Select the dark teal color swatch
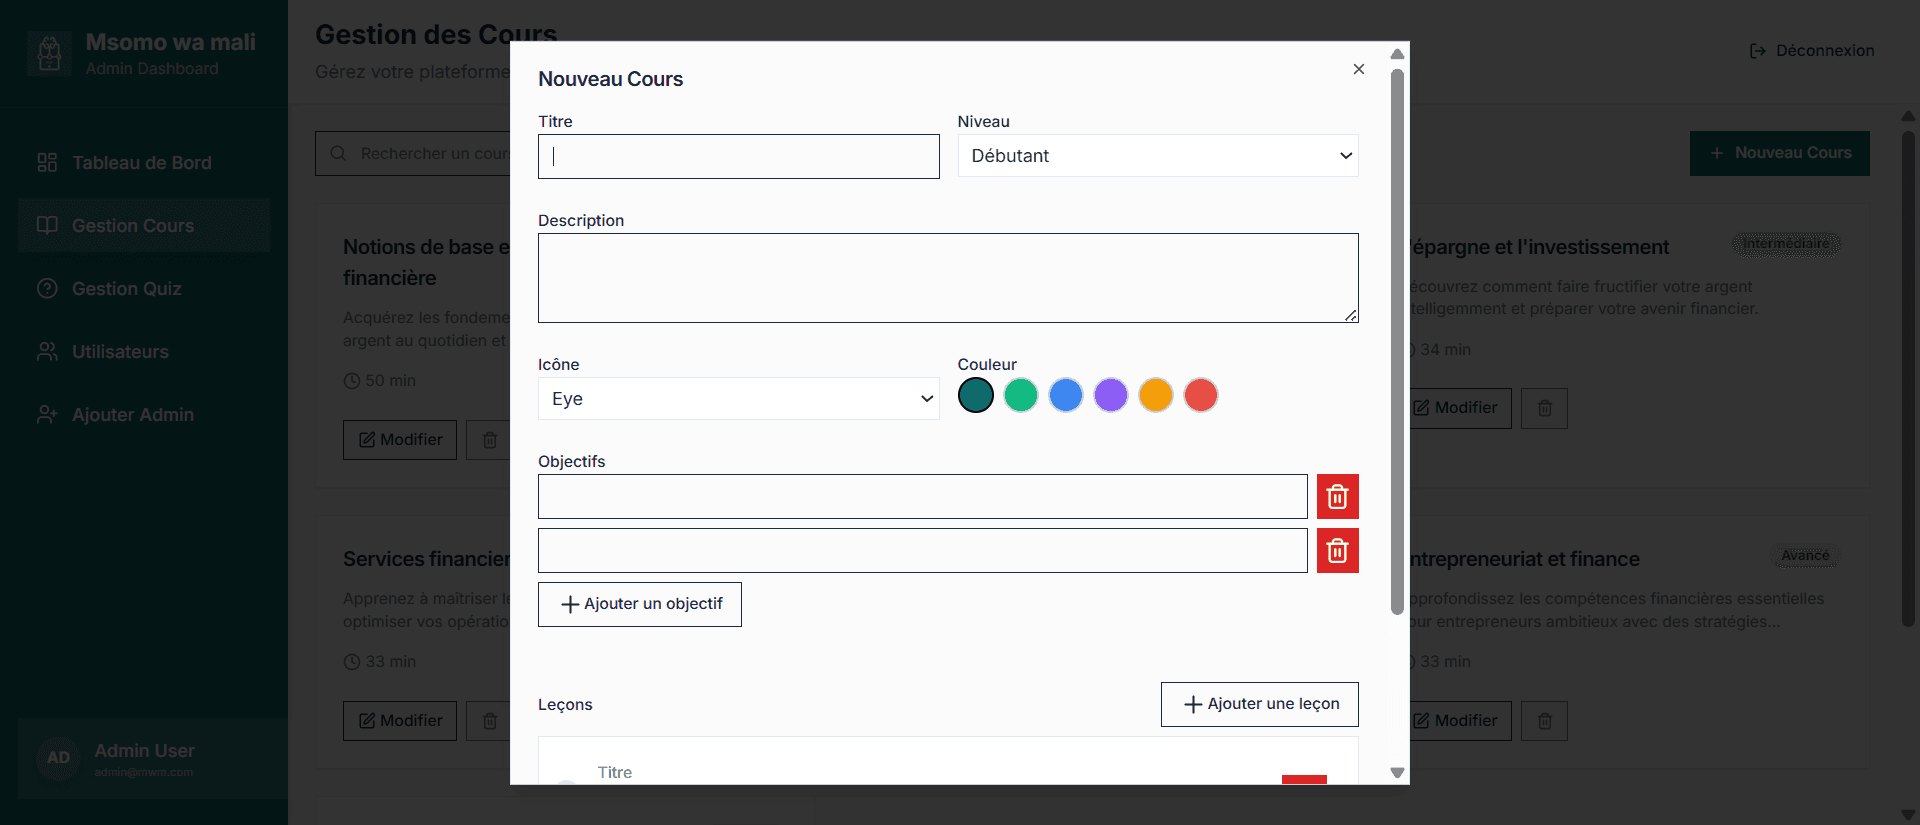The image size is (1920, 825). (x=976, y=395)
